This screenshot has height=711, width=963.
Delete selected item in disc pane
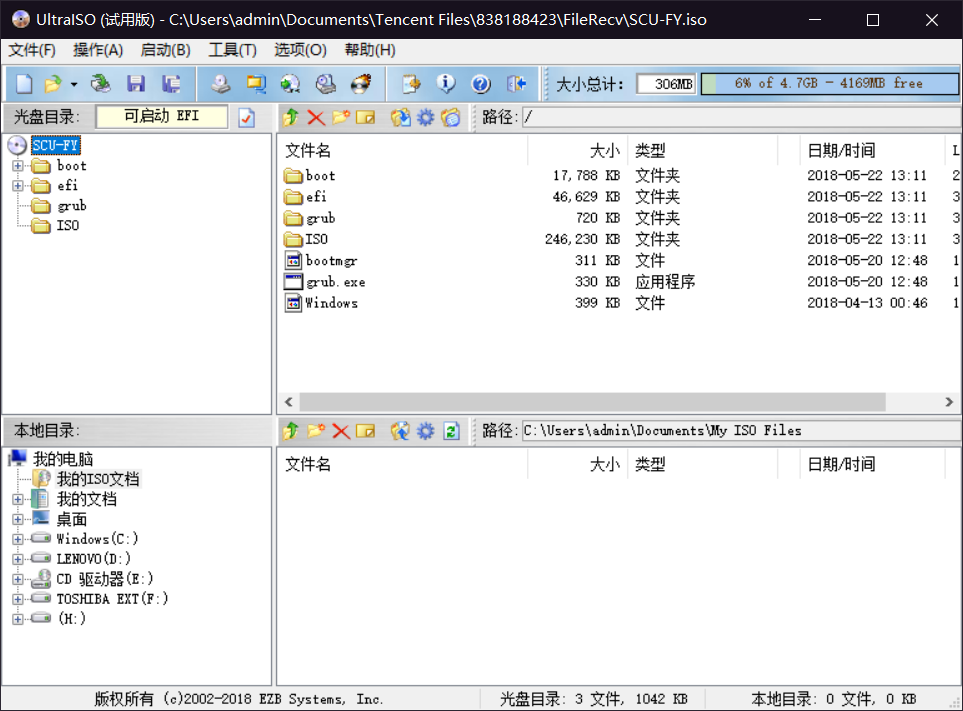click(316, 117)
